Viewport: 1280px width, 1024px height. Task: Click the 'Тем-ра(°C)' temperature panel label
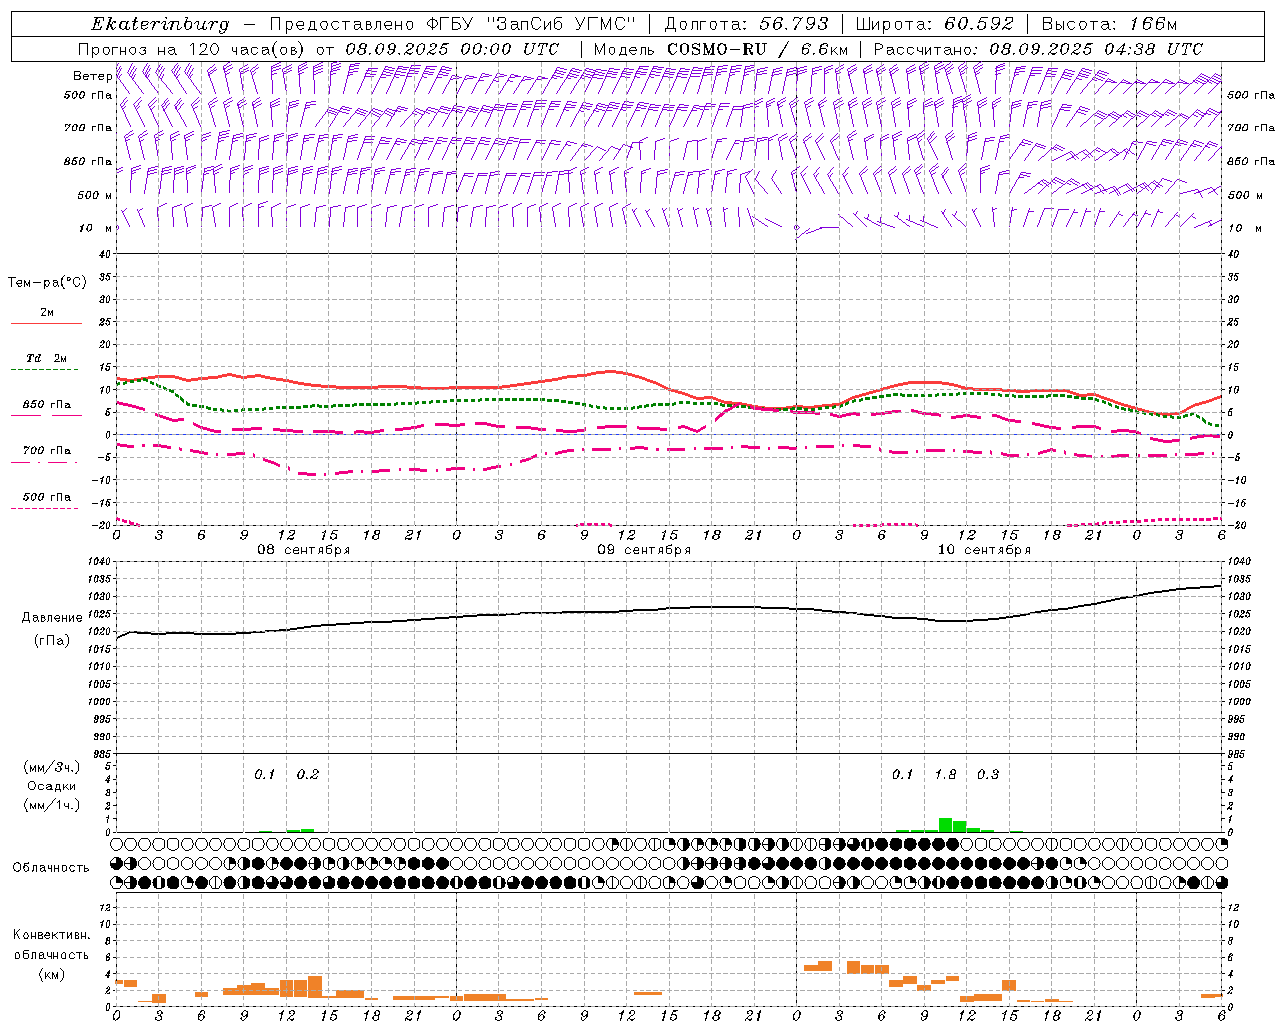pos(47,283)
